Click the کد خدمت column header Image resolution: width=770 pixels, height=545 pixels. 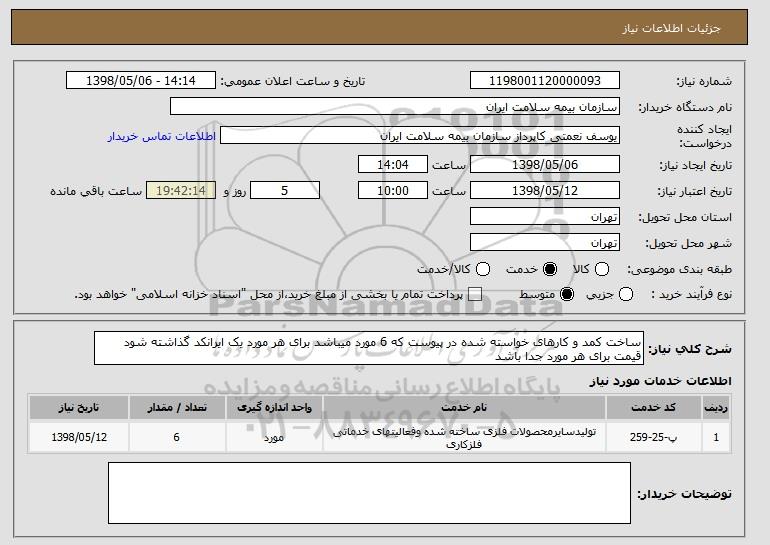[x=654, y=408]
